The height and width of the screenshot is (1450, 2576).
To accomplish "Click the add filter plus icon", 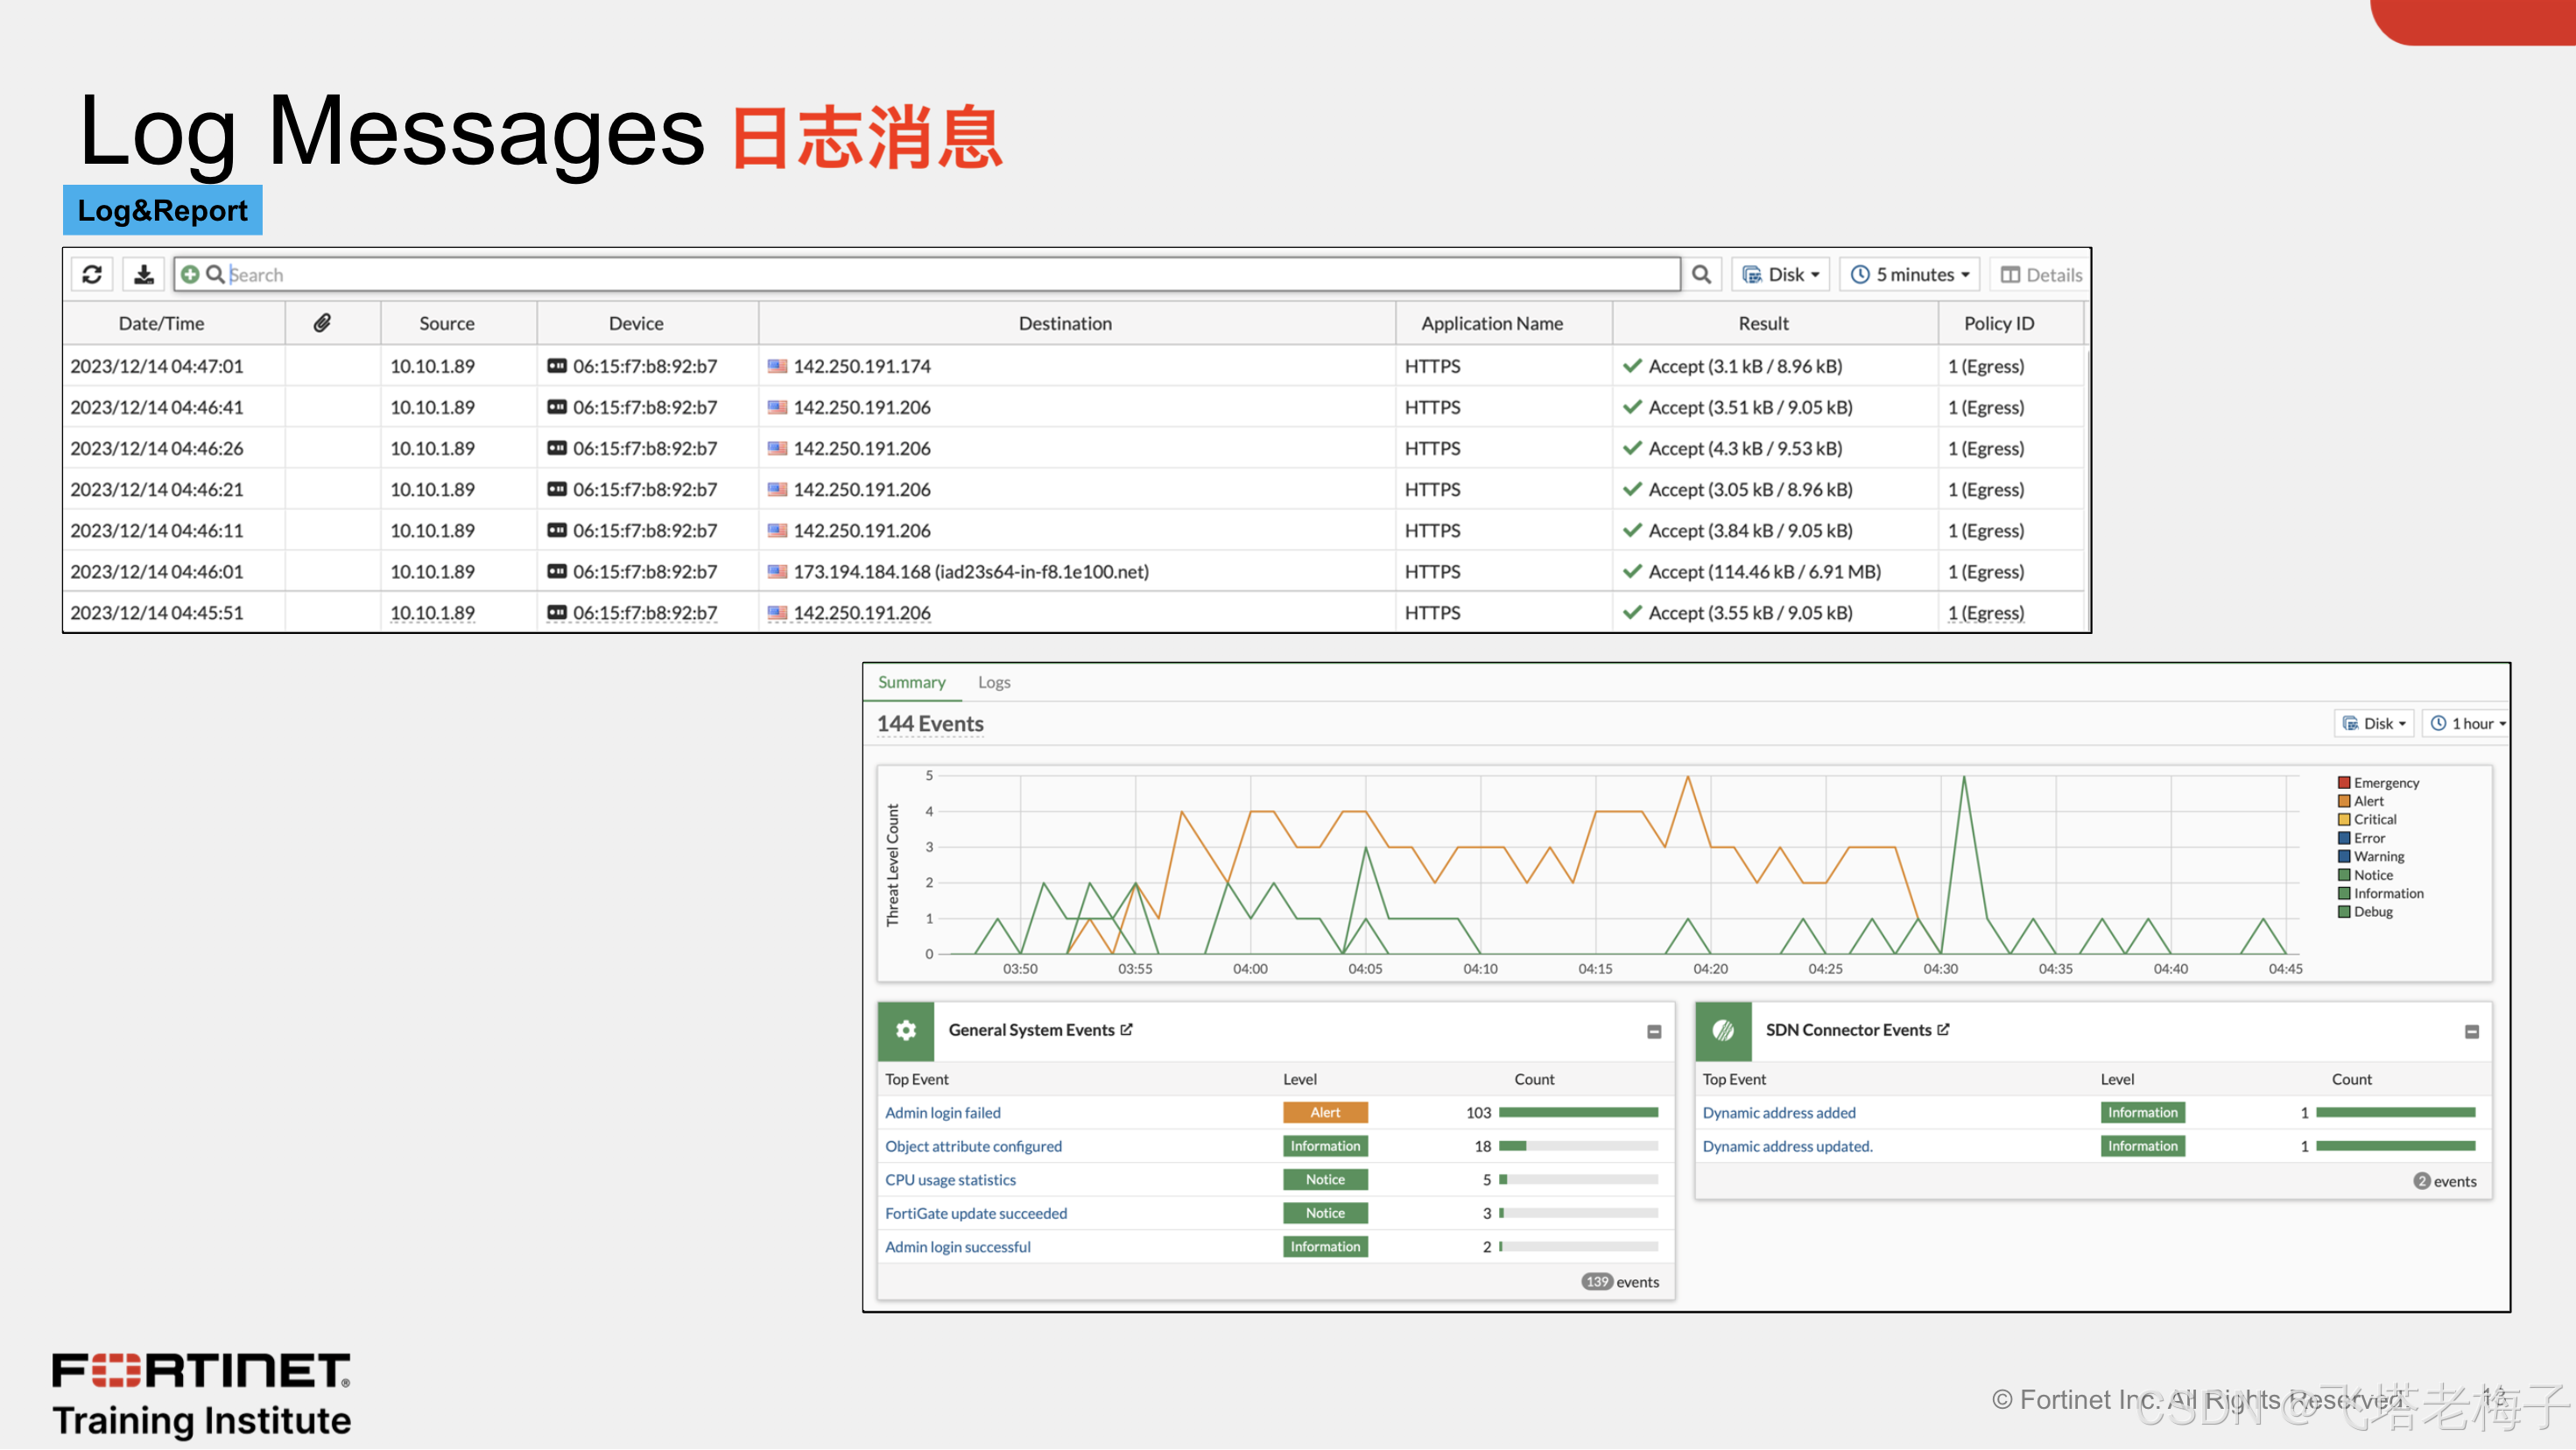I will pos(190,274).
